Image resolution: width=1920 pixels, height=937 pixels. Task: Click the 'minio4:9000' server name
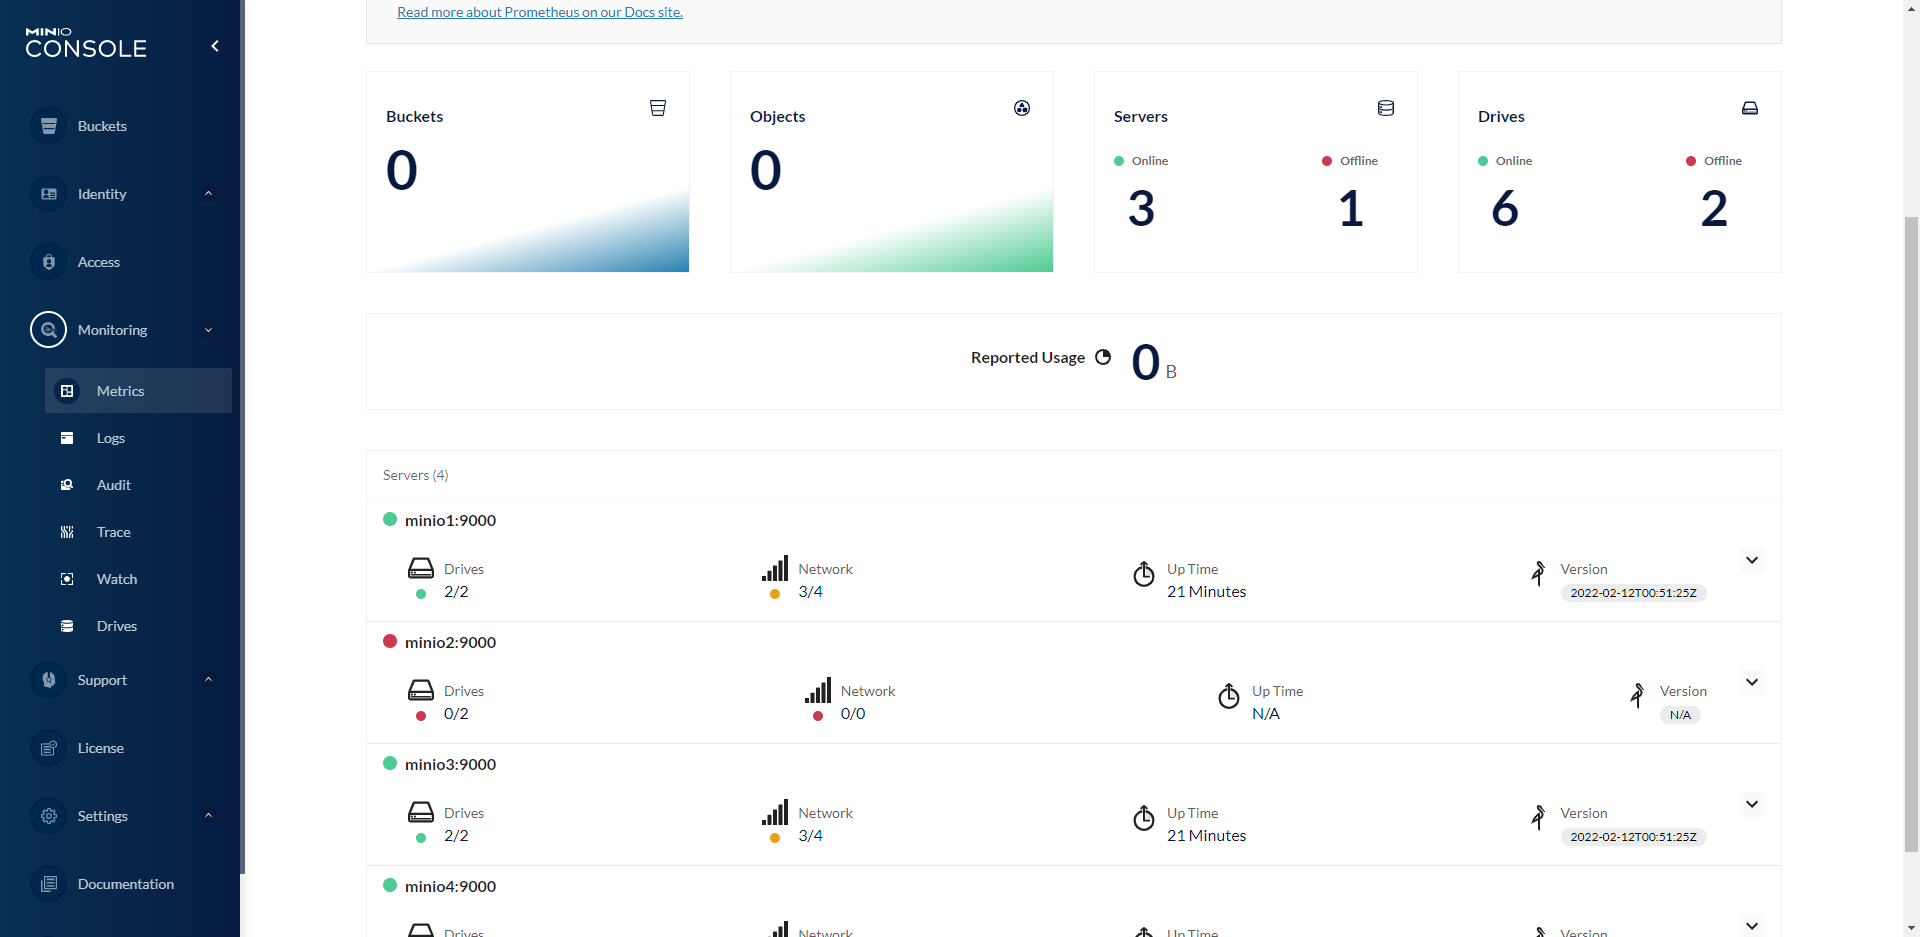(450, 886)
